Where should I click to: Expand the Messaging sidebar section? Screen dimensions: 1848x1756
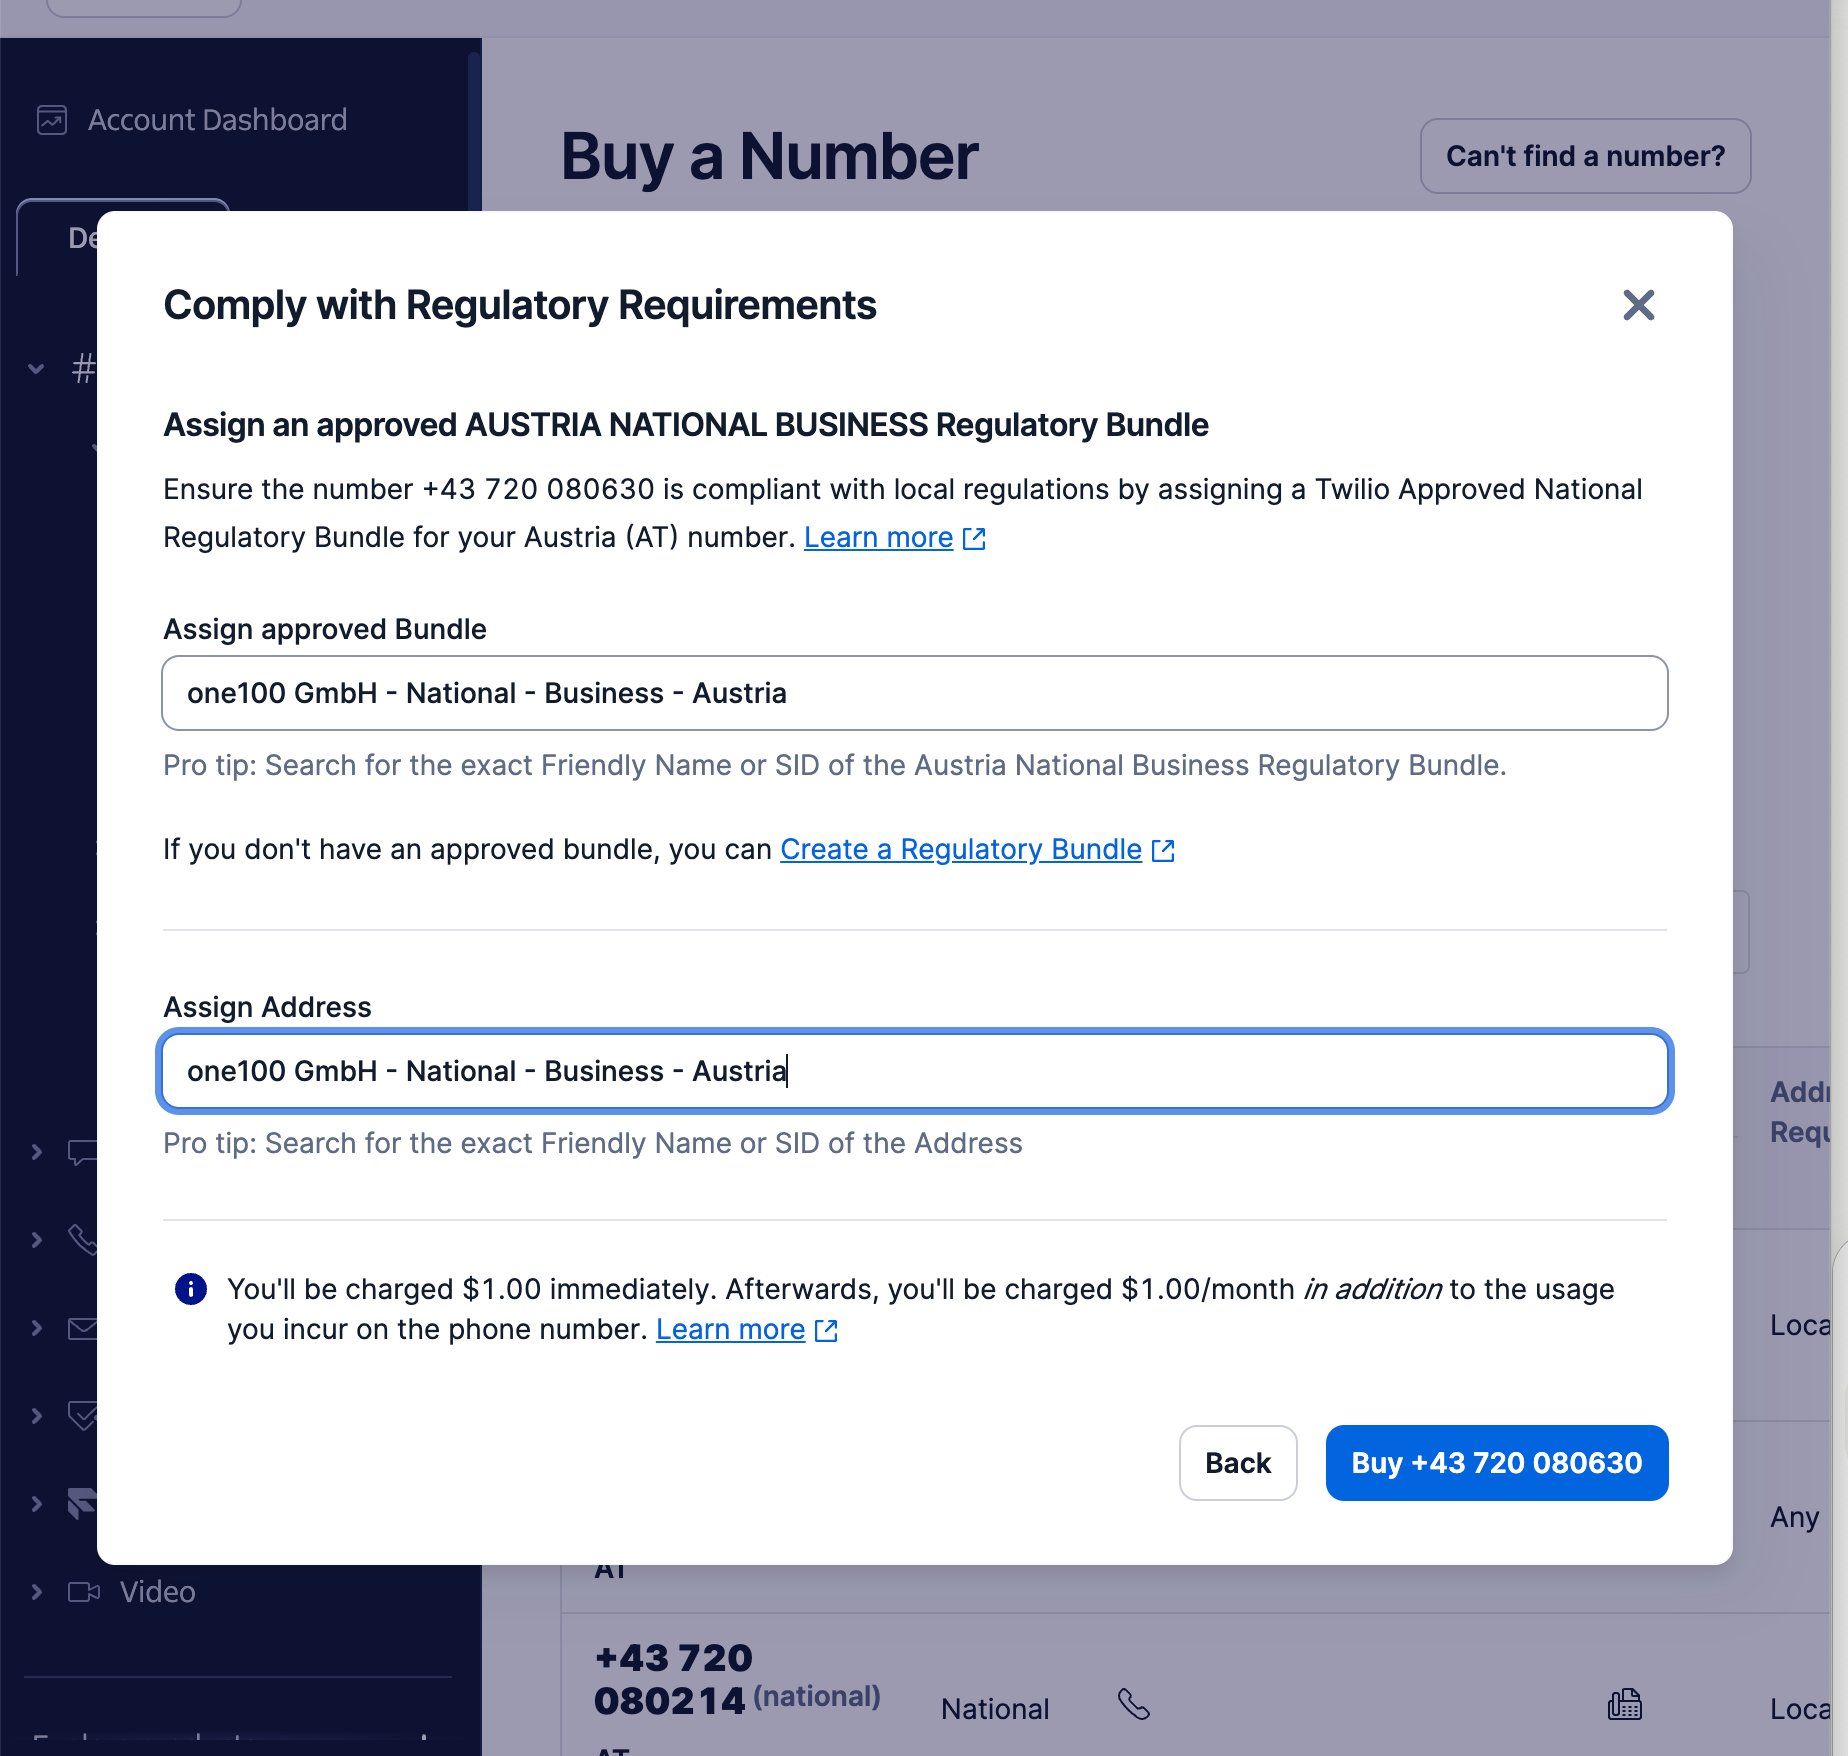35,1150
